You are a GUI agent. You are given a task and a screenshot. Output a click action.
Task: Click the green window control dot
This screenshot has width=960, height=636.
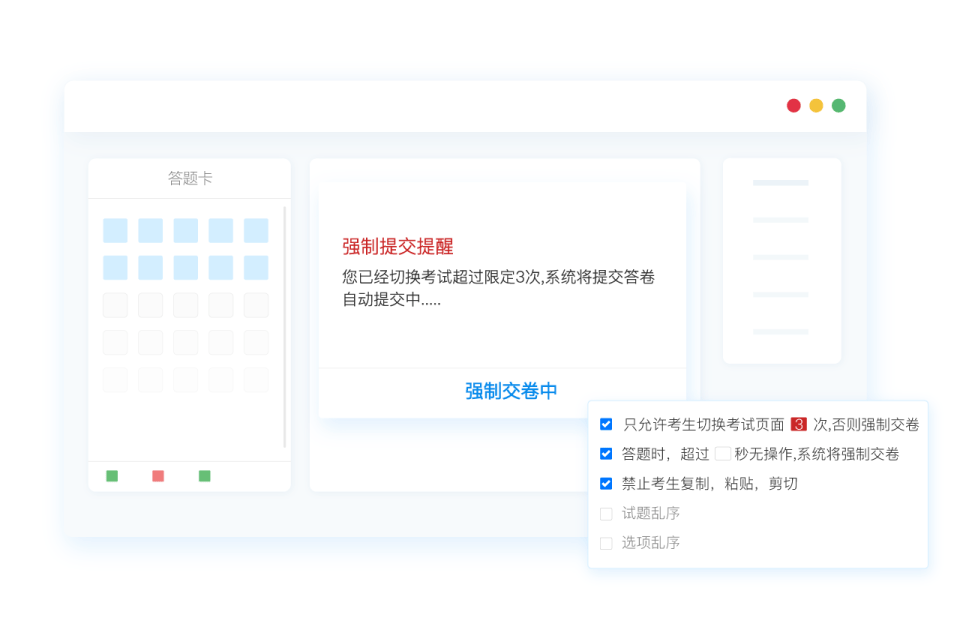838,104
